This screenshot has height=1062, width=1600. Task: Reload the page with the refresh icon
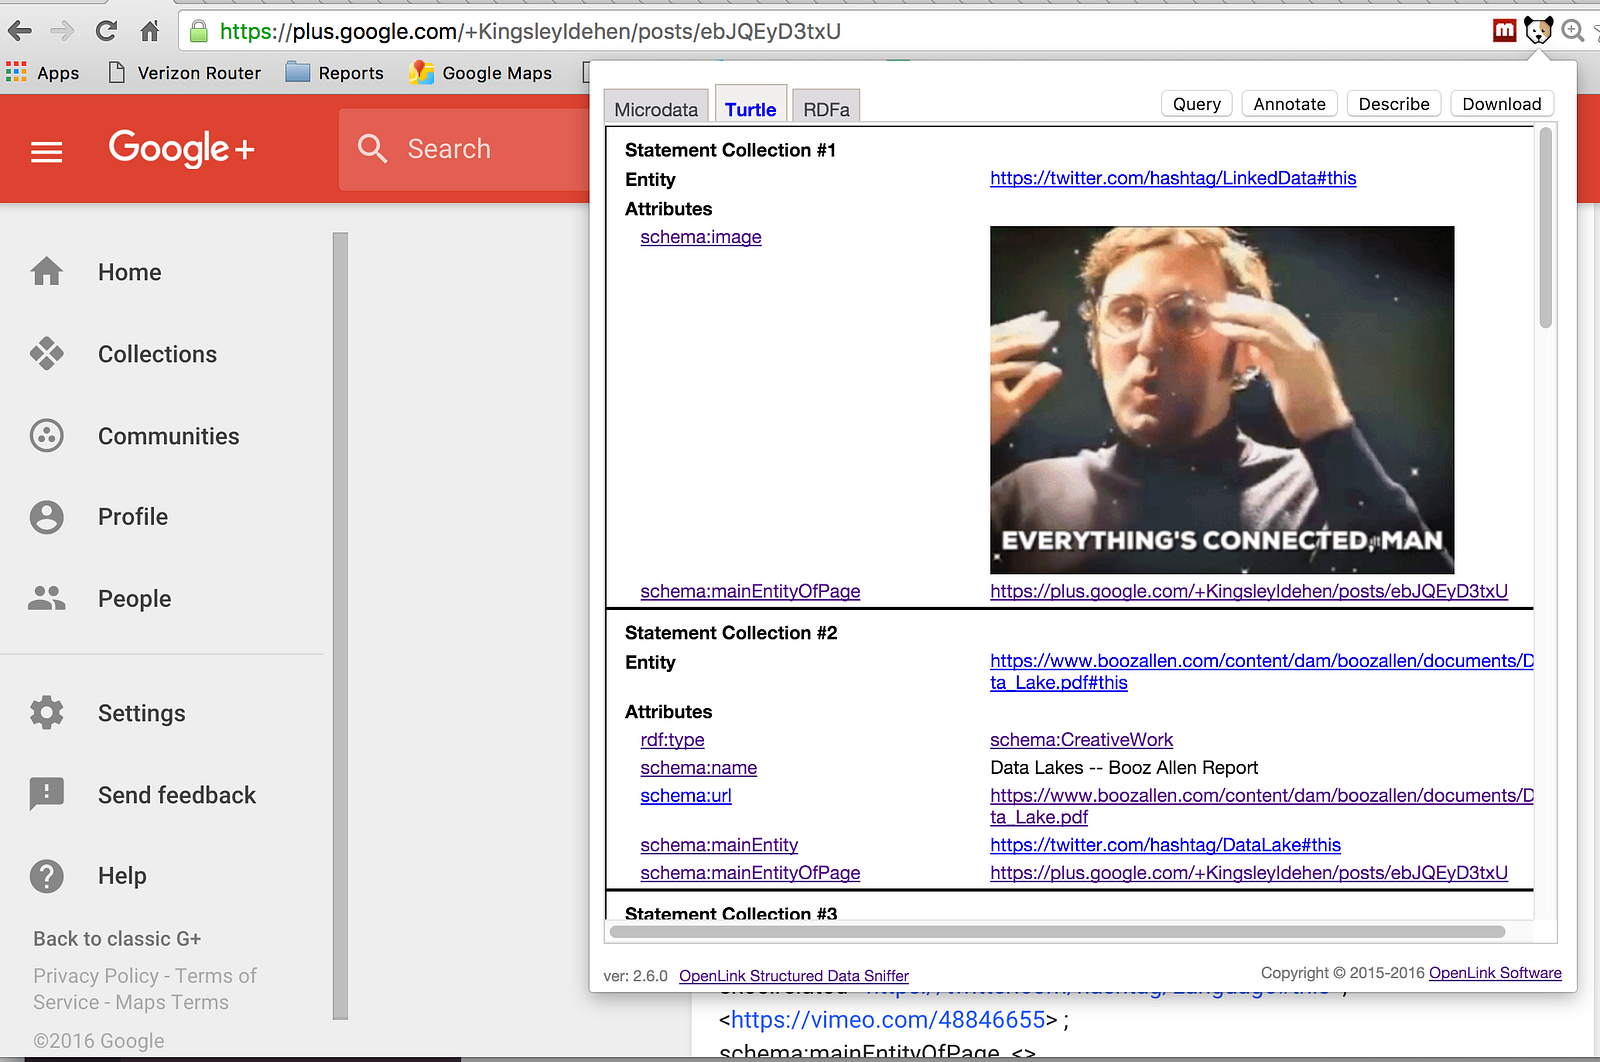(x=106, y=31)
